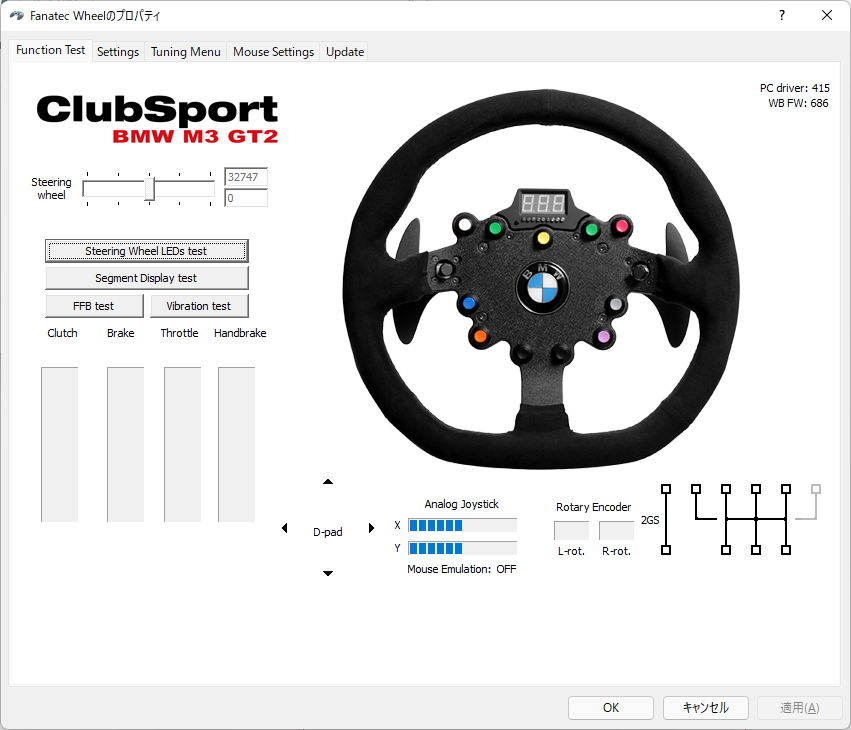851x730 pixels.
Task: Click the gray button on the wheel's right side
Action: (615, 304)
